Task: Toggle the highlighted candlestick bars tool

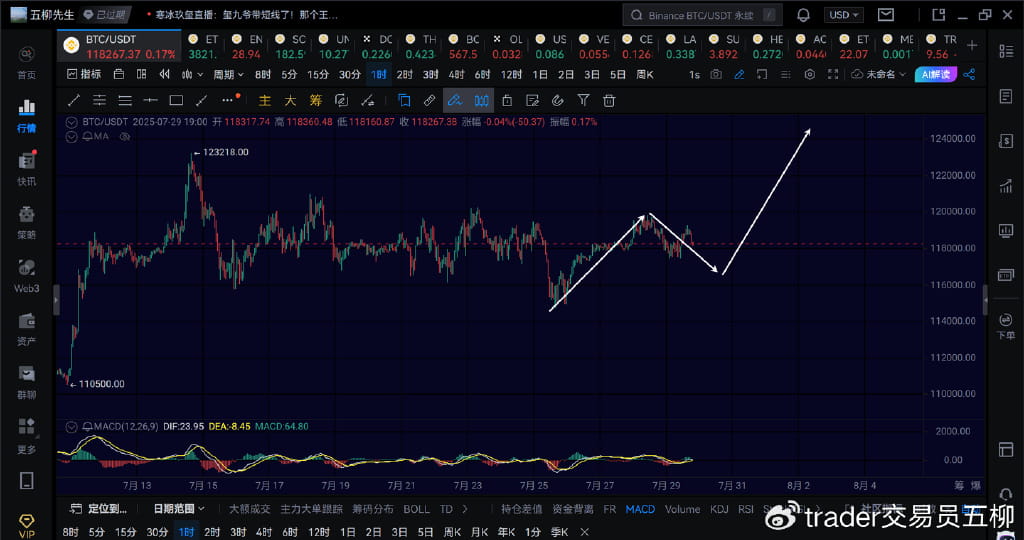Action: point(481,100)
